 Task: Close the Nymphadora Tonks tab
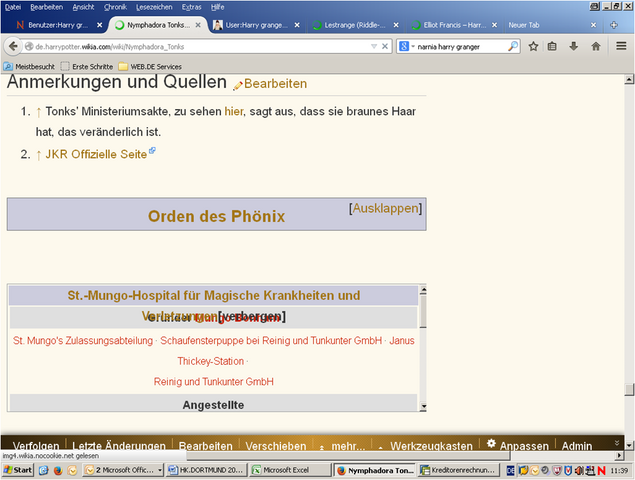(198, 25)
